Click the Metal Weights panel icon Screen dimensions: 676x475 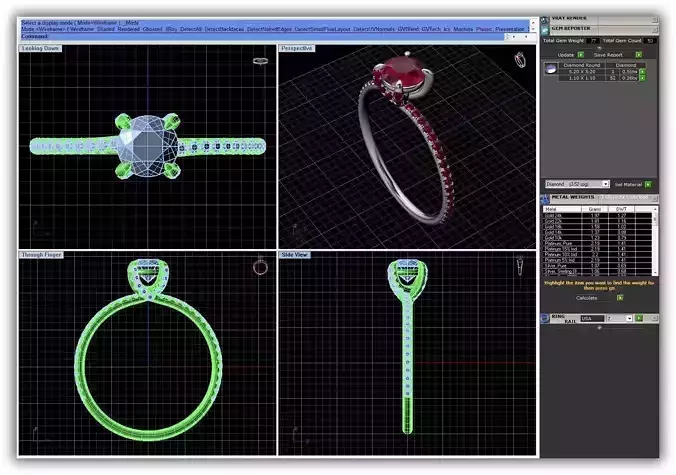pyautogui.click(x=545, y=199)
